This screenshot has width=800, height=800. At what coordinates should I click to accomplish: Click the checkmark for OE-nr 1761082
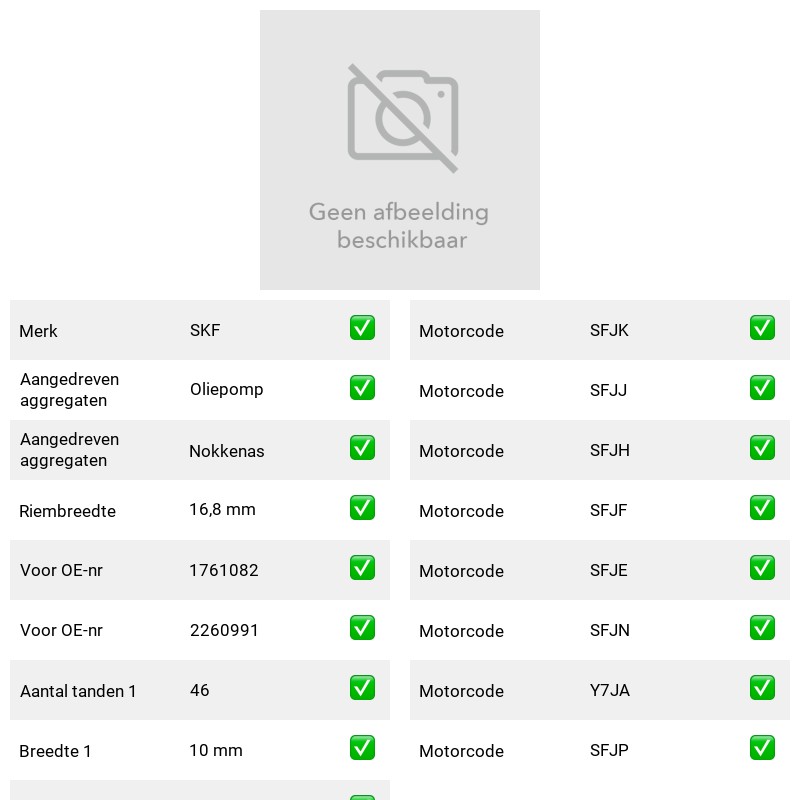click(362, 568)
